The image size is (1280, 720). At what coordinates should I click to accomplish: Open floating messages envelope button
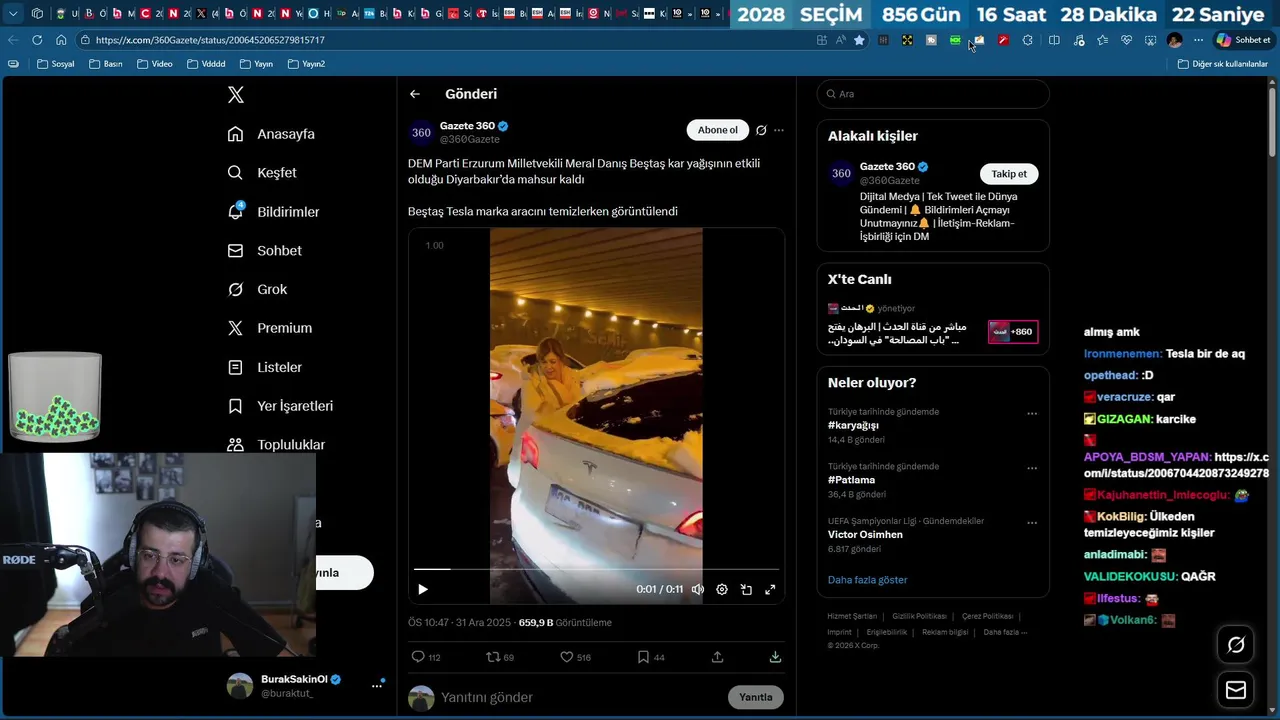[x=1236, y=691]
